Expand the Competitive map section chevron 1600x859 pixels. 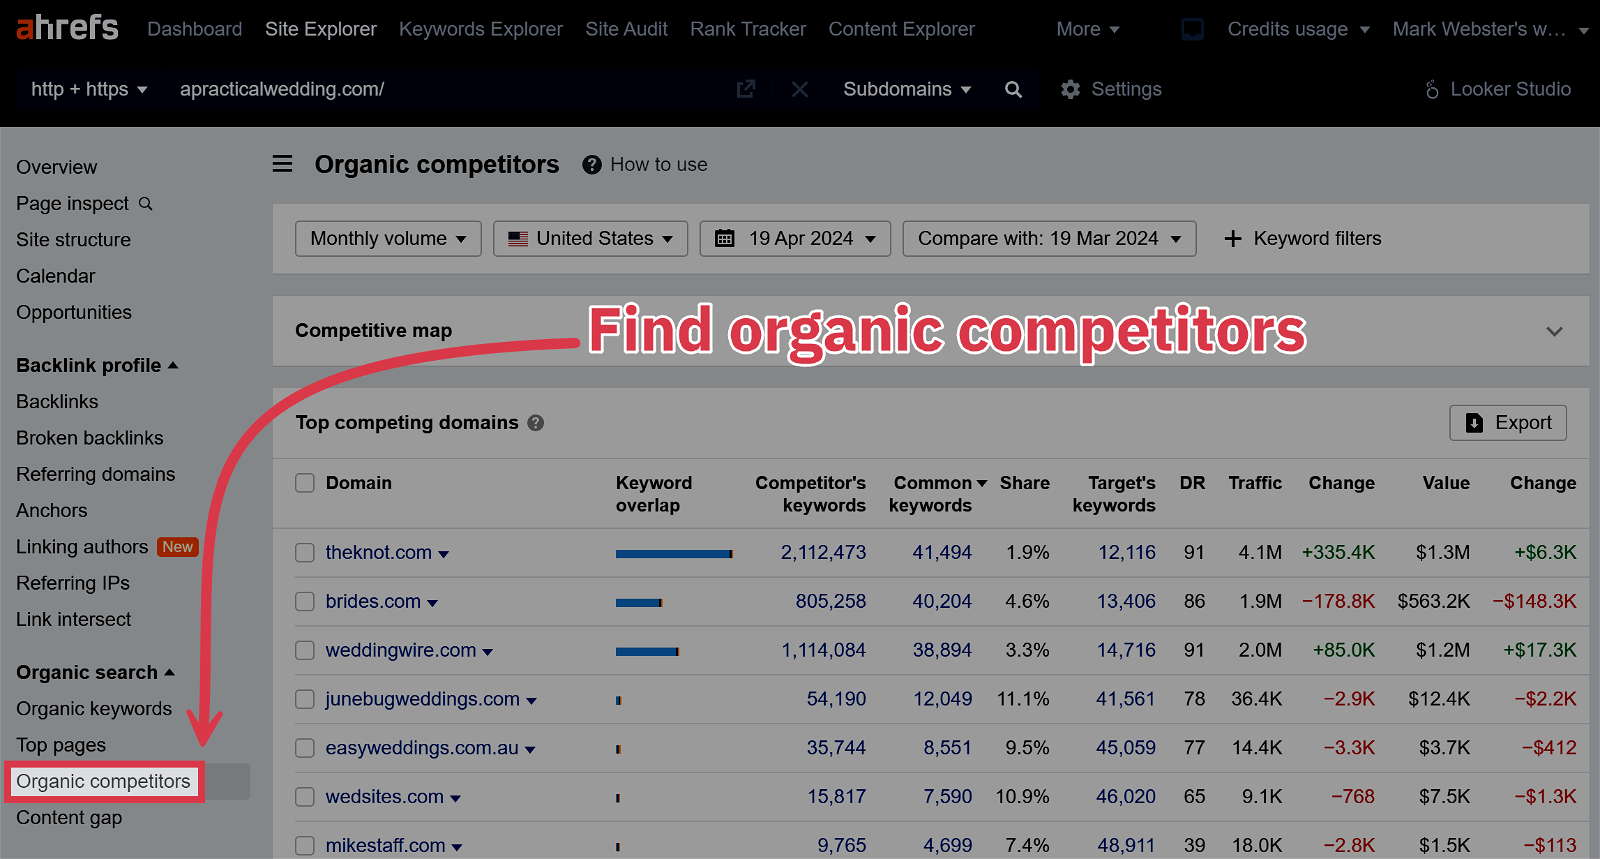click(1554, 331)
